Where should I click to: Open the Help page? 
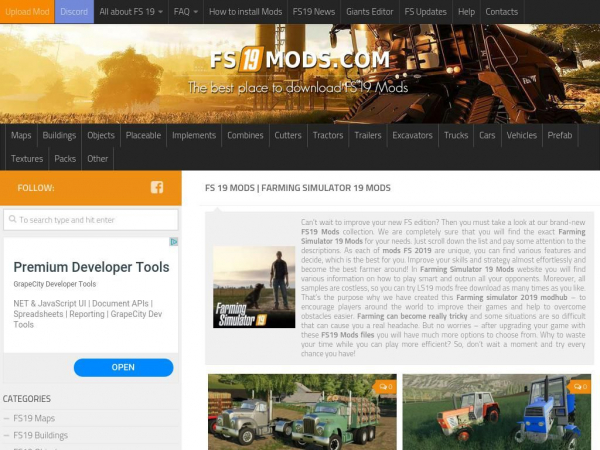tap(466, 12)
